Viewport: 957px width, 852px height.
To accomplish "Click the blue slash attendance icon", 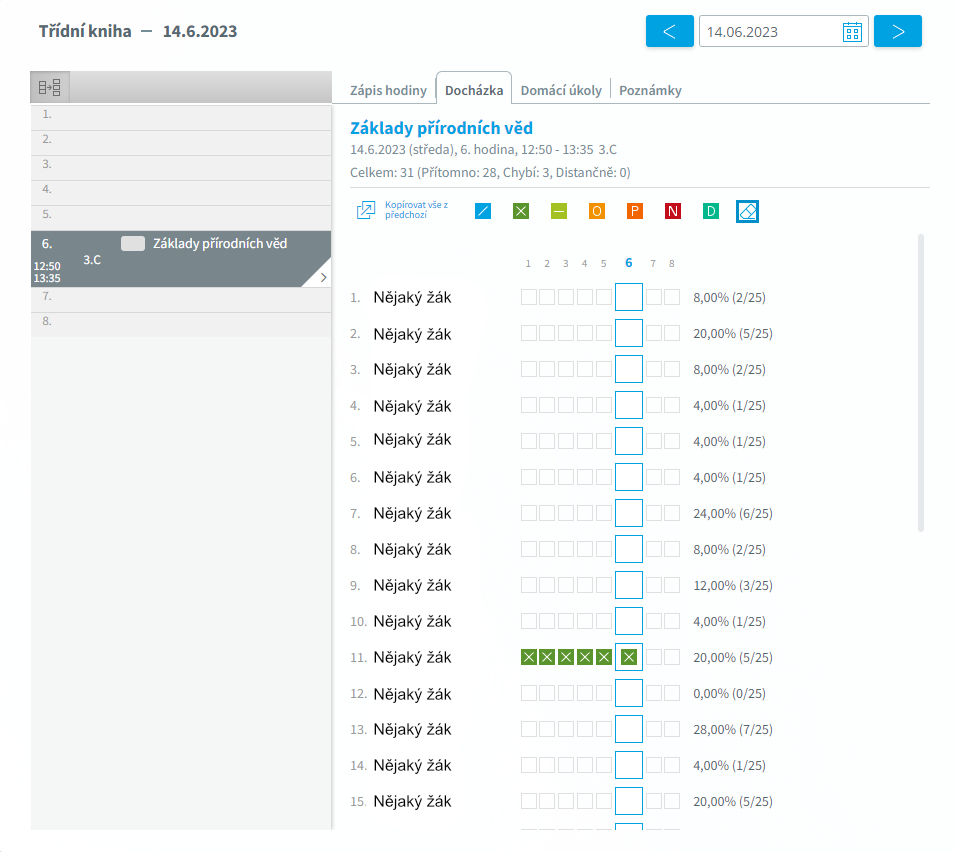I will [483, 211].
